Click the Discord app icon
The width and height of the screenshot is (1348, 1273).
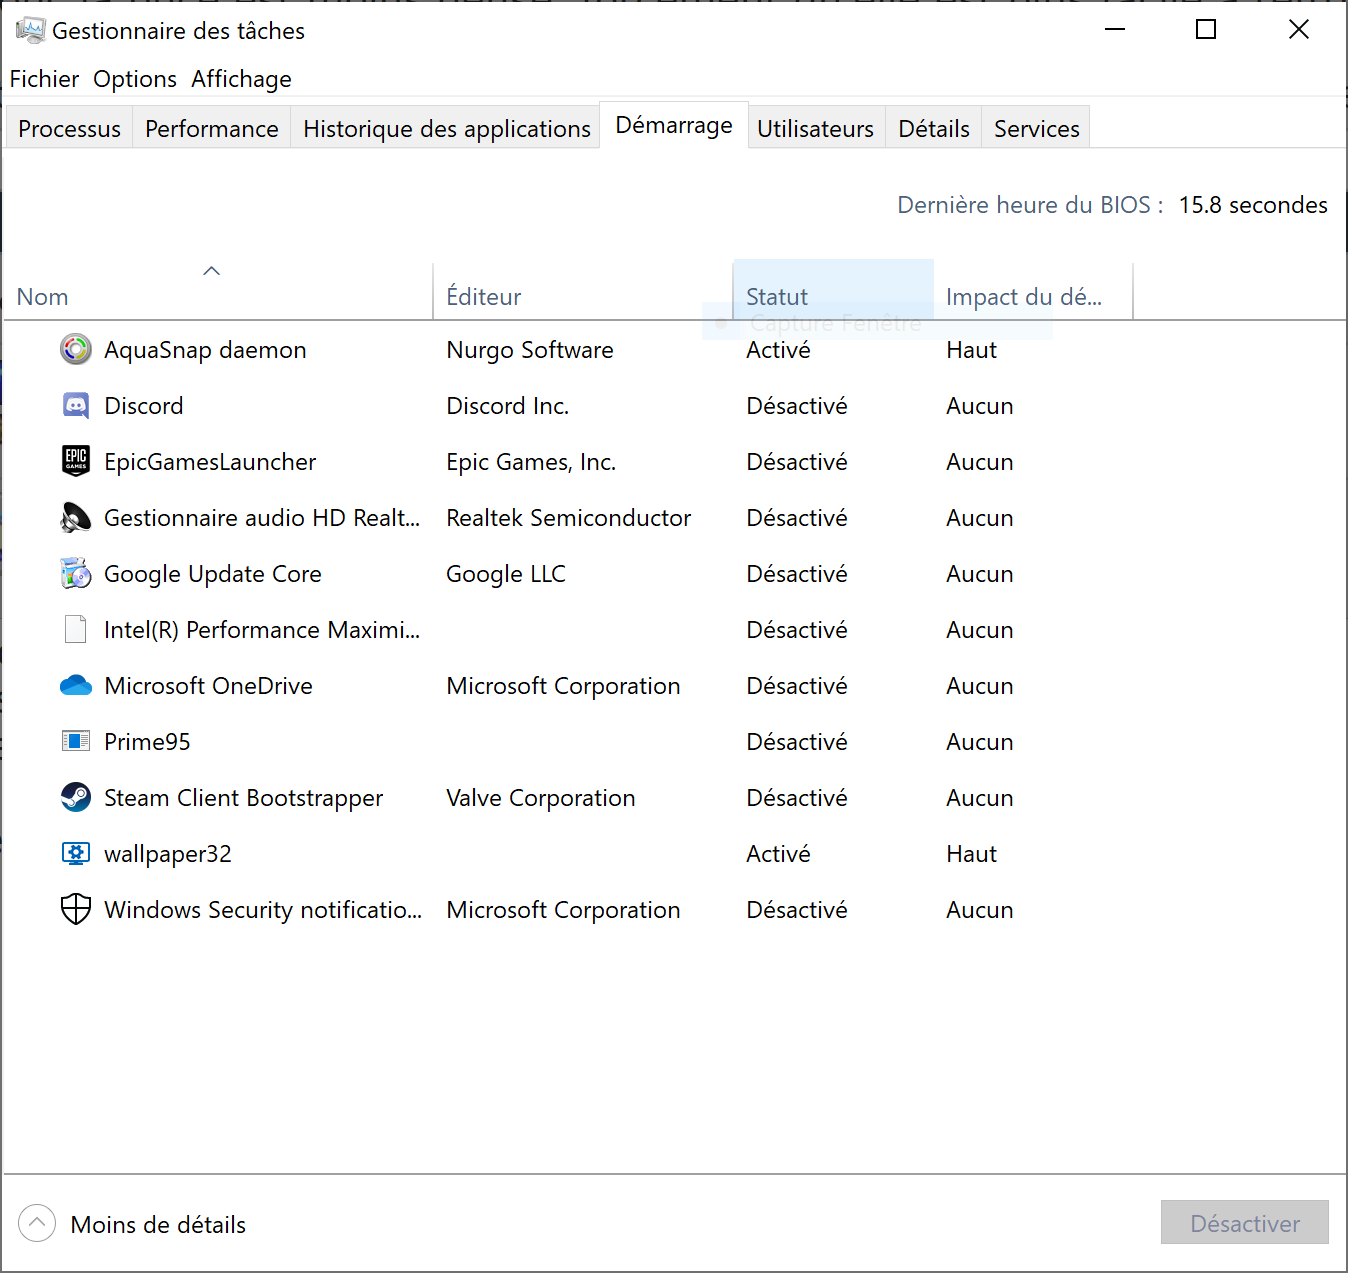[76, 405]
